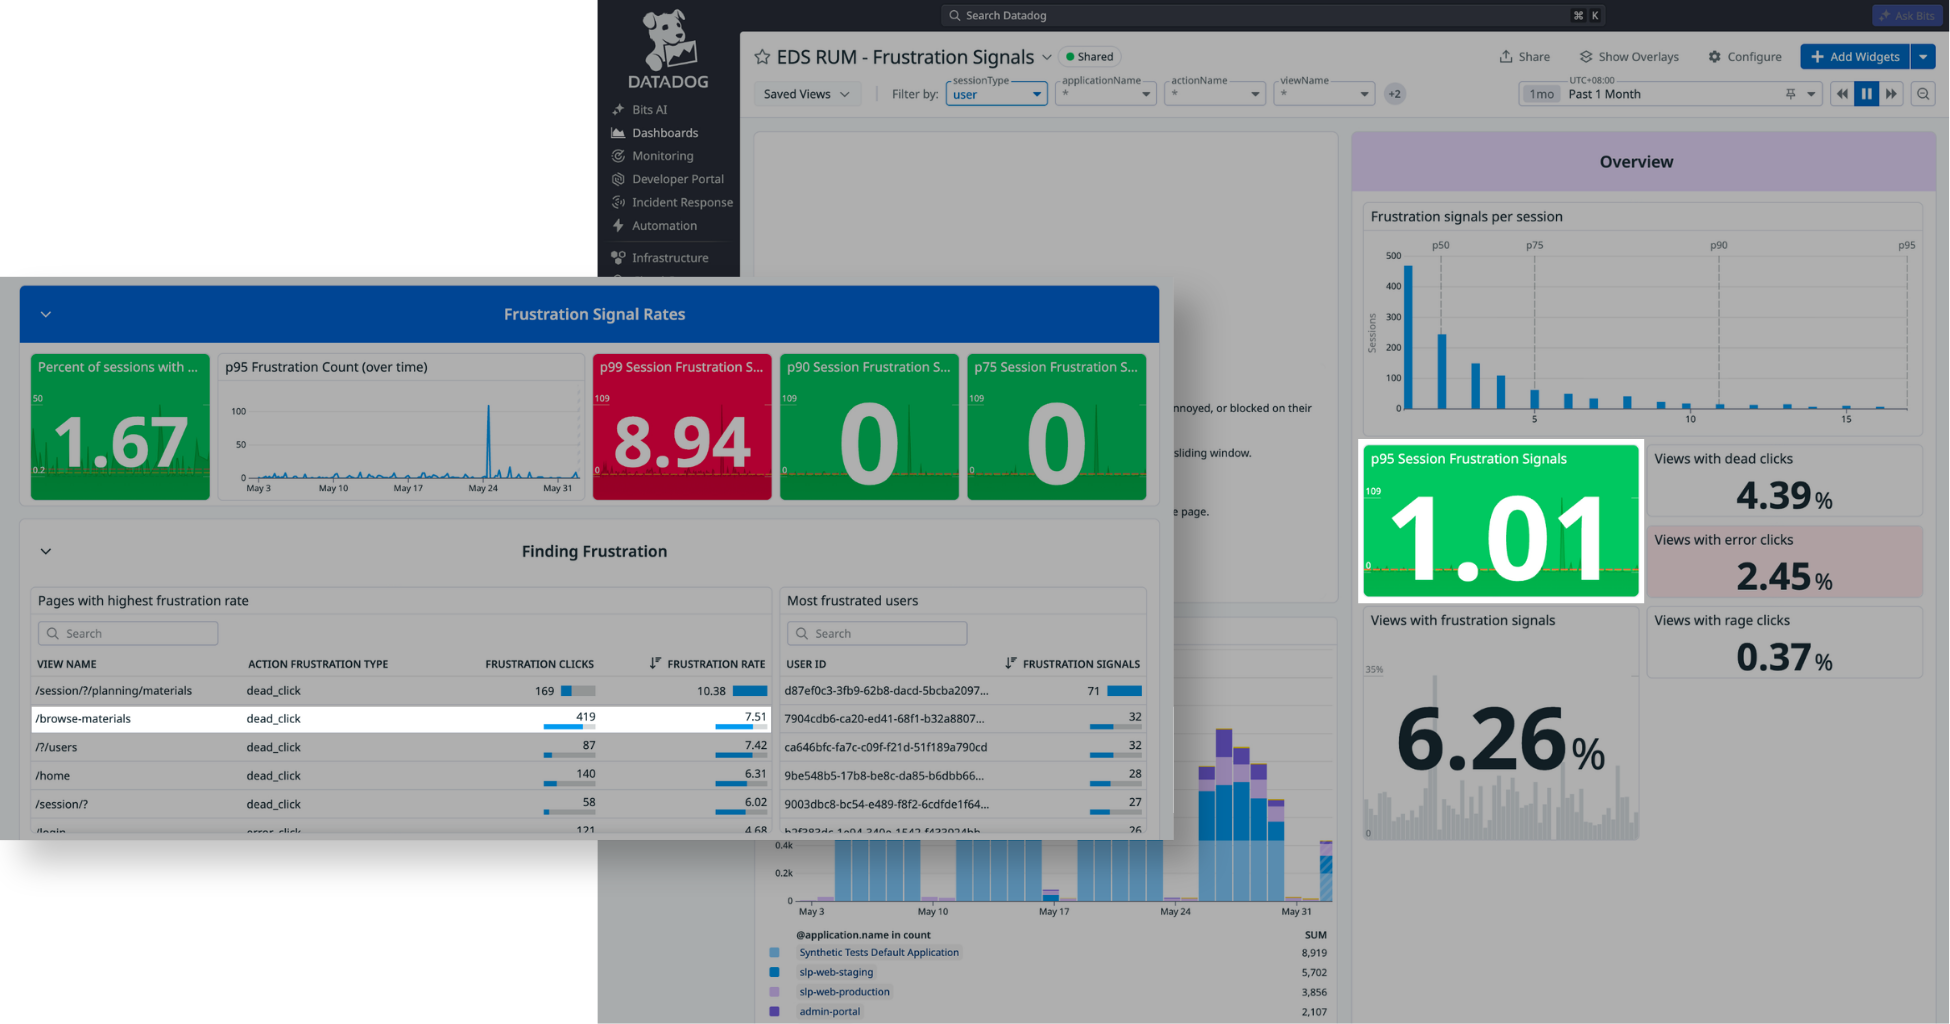Click the /session/?/planning/materials view name
Image resolution: width=1950 pixels, height=1024 pixels.
(114, 691)
